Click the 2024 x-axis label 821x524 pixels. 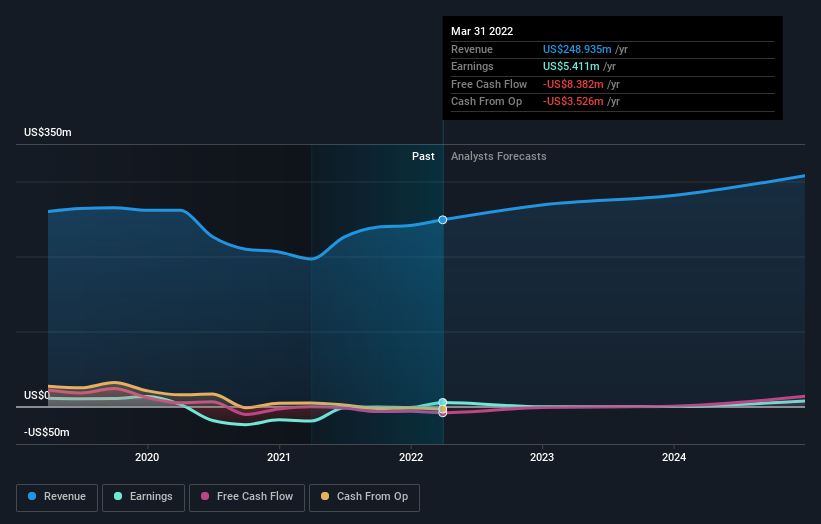(674, 457)
